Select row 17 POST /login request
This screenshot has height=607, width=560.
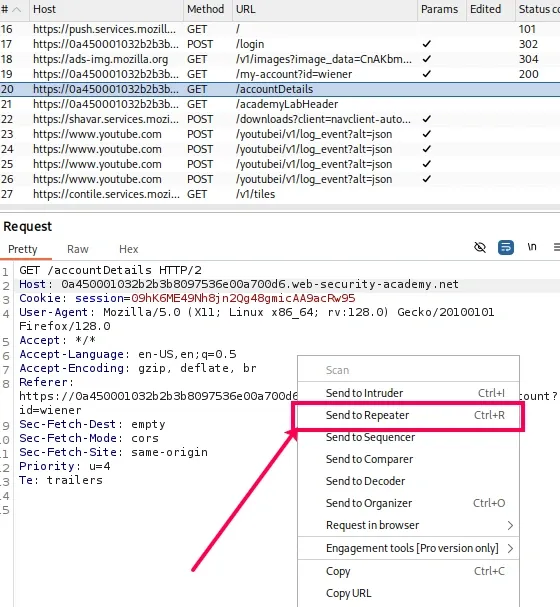(280, 44)
